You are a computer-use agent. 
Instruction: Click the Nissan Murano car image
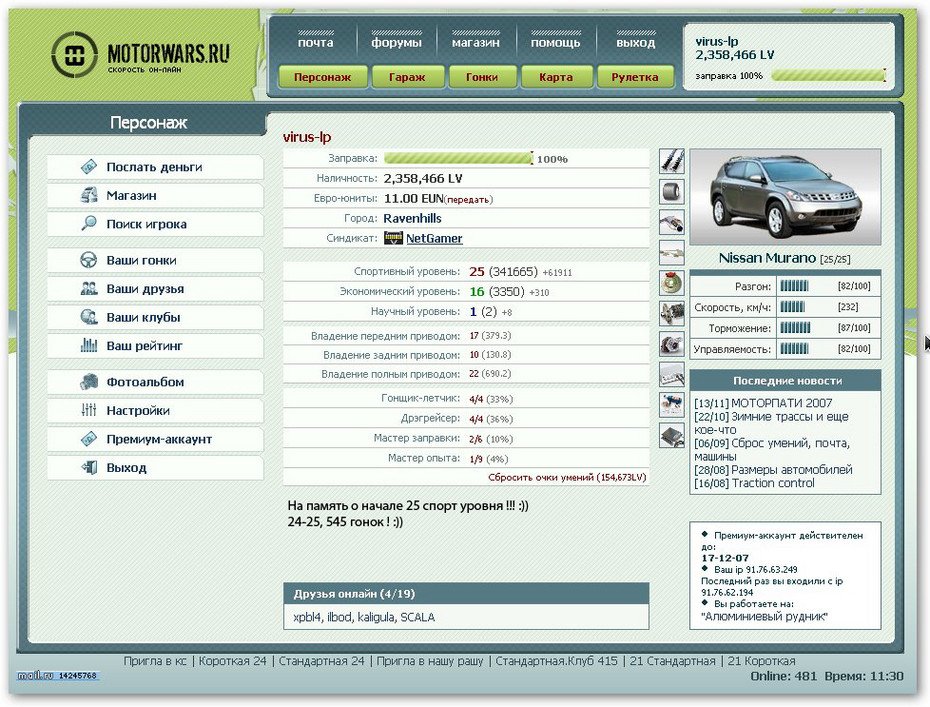[x=785, y=197]
